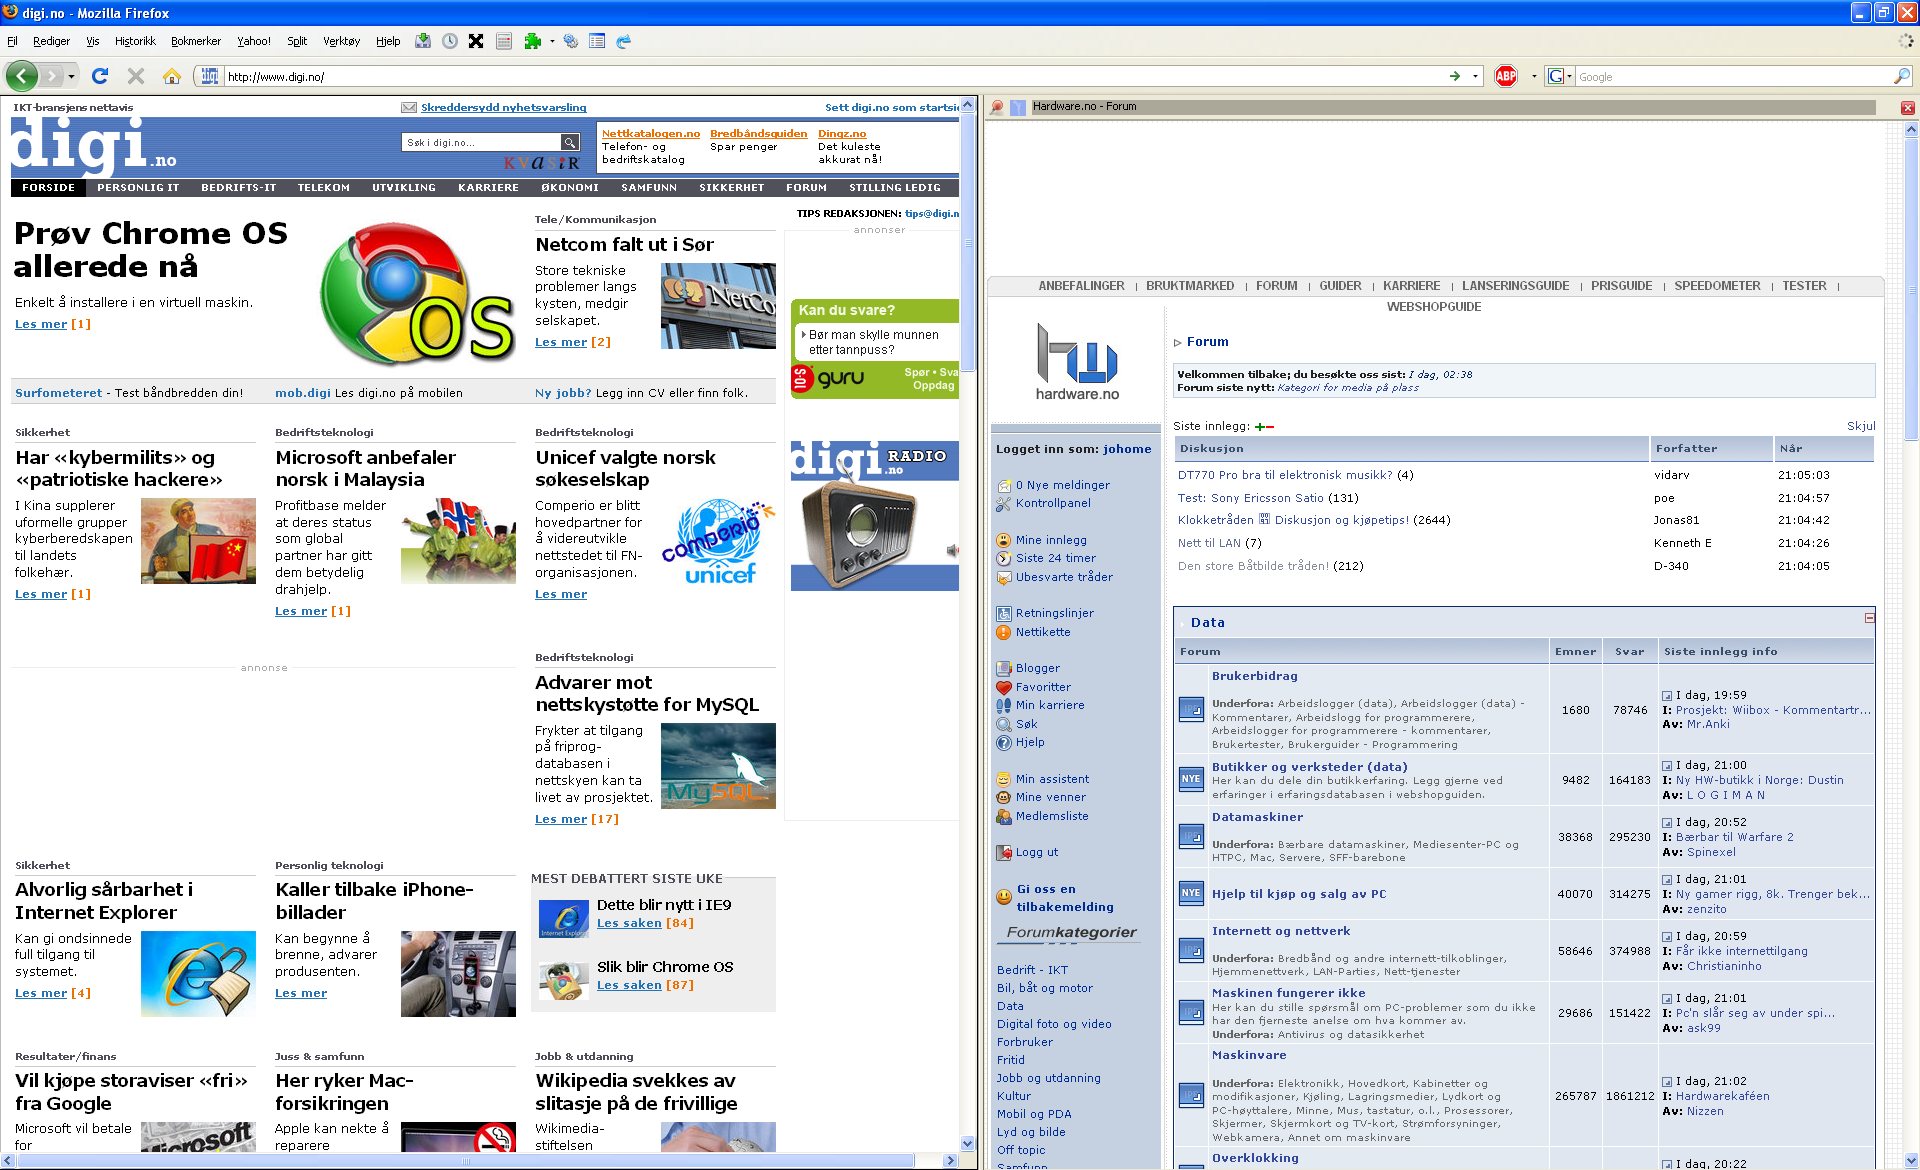Click the Go arrow in the address bar

pos(1455,76)
